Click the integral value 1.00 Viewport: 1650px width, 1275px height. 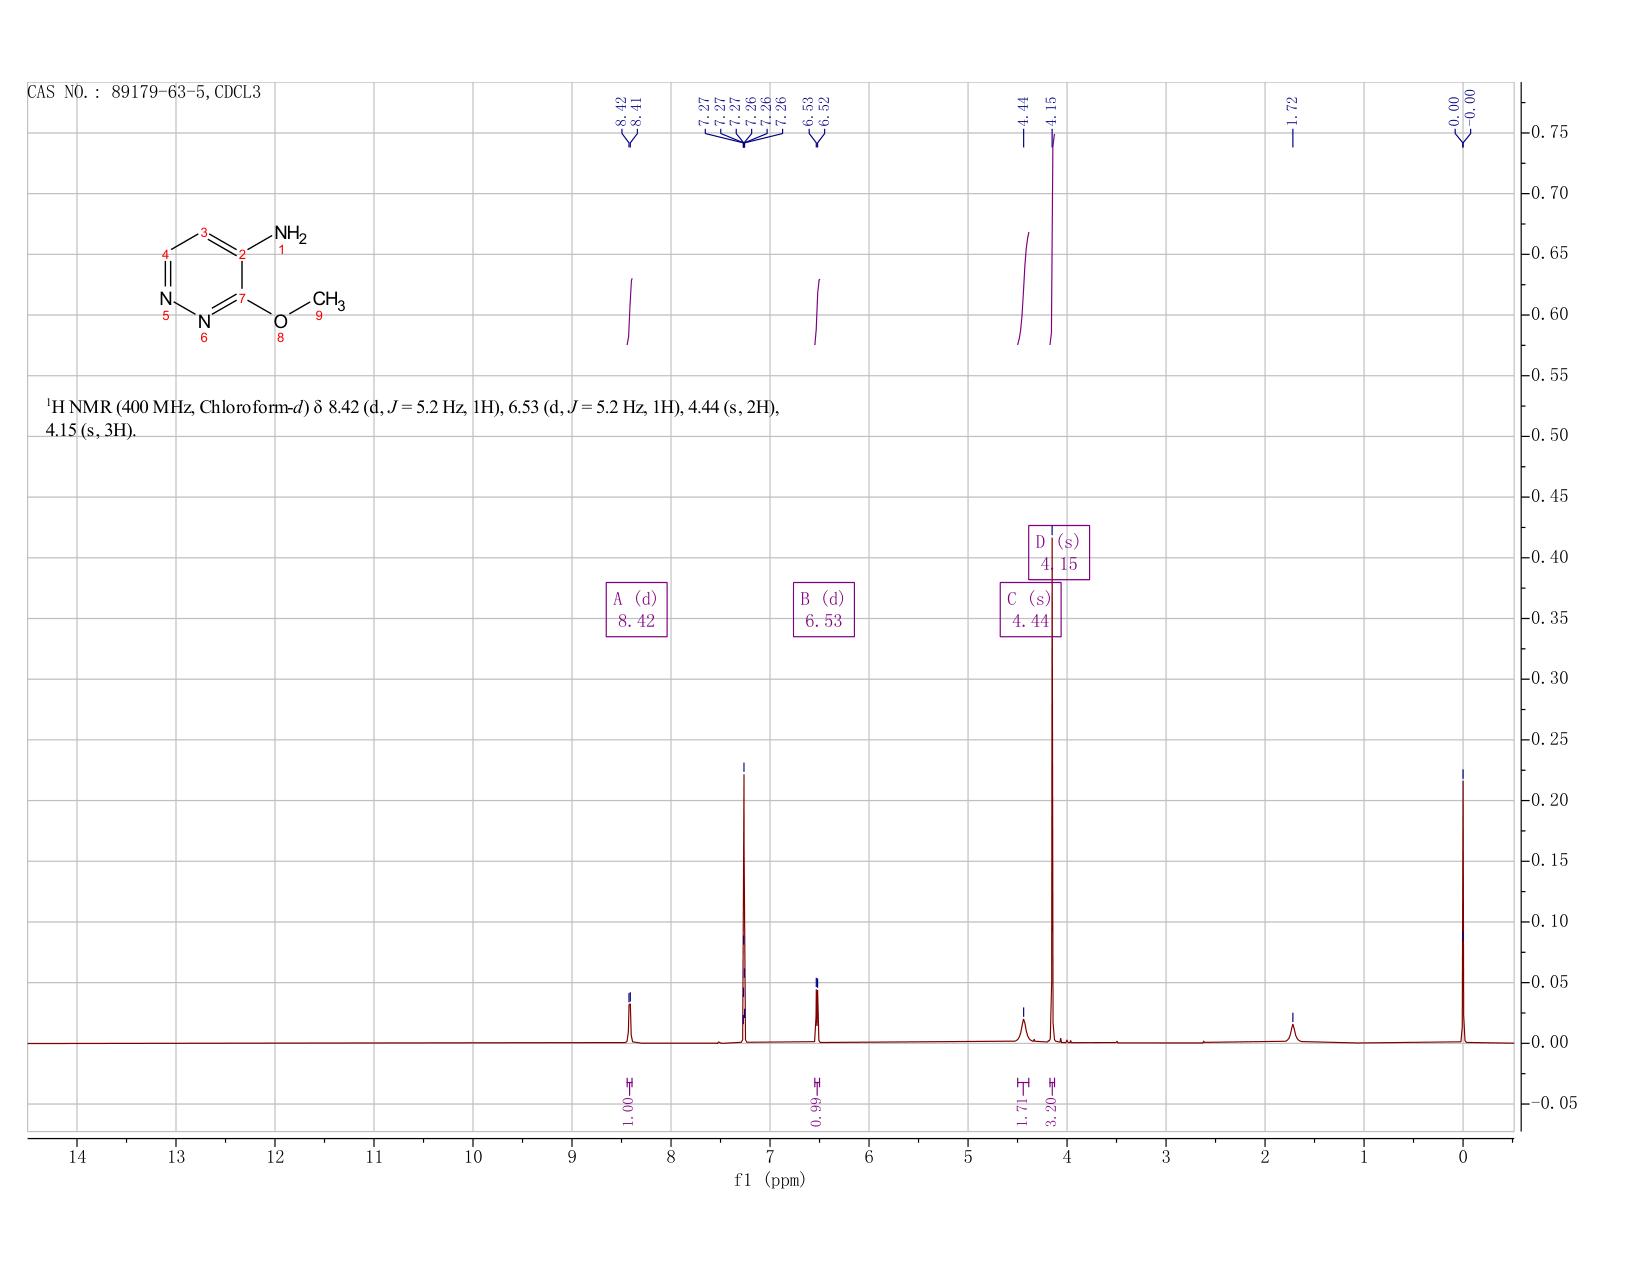(628, 1110)
